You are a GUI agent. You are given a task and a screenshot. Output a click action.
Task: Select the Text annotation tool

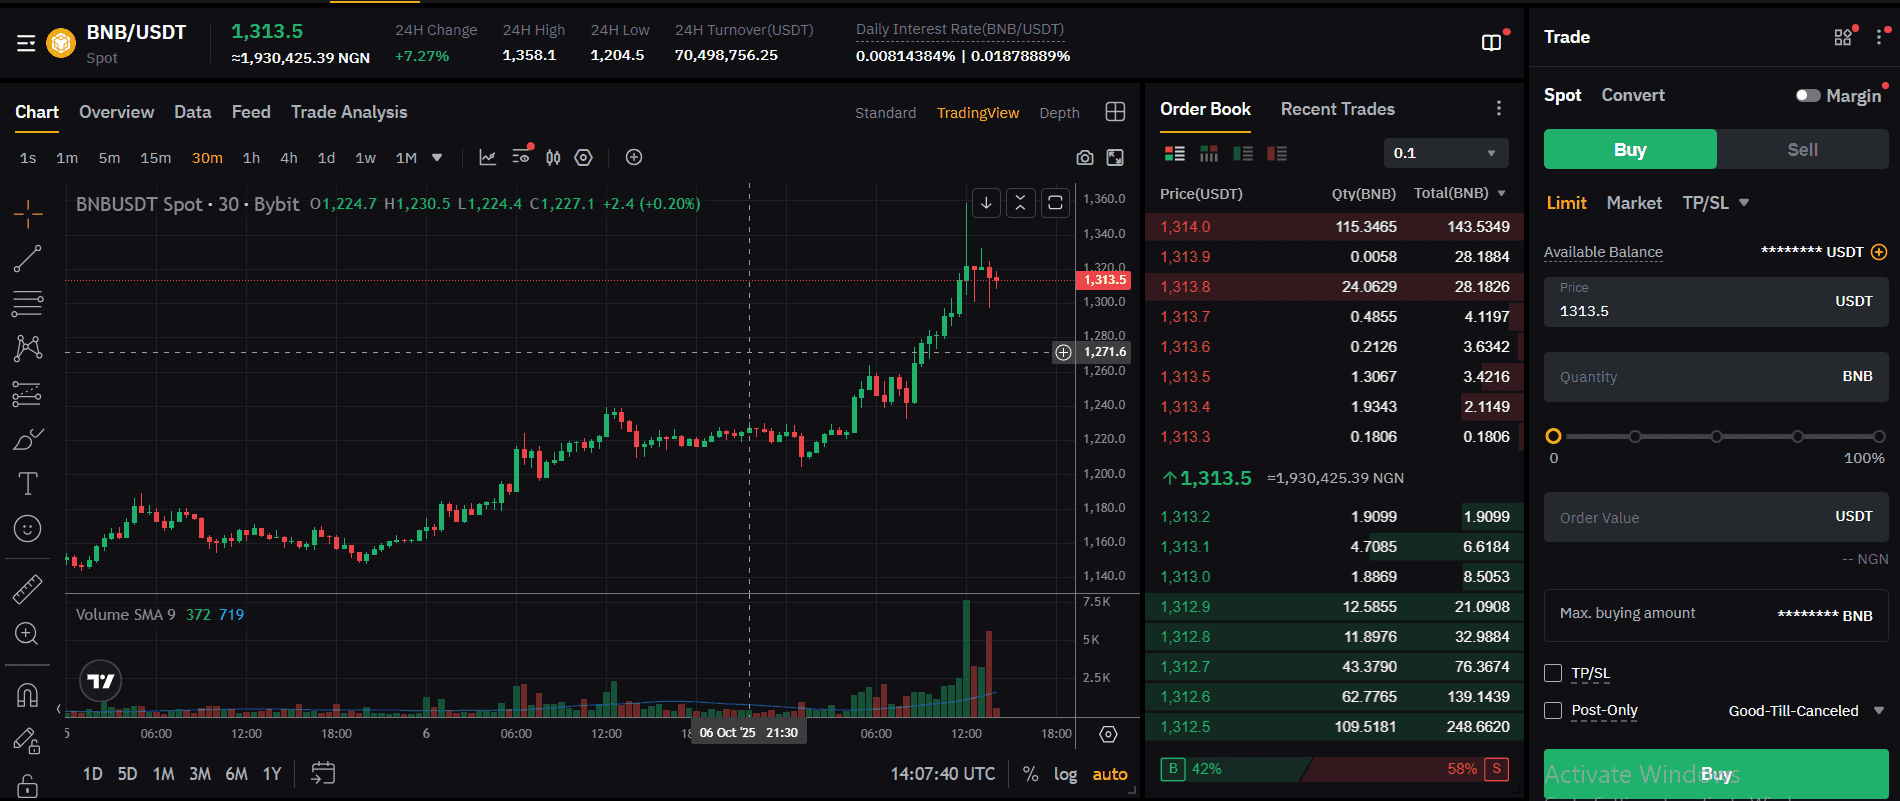click(28, 484)
